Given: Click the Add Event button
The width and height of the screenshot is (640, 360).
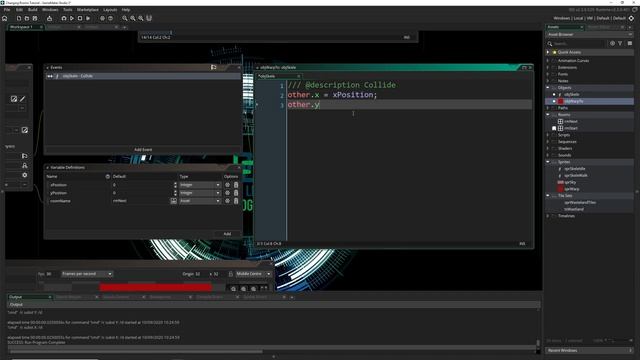Looking at the screenshot, I should click(x=143, y=150).
